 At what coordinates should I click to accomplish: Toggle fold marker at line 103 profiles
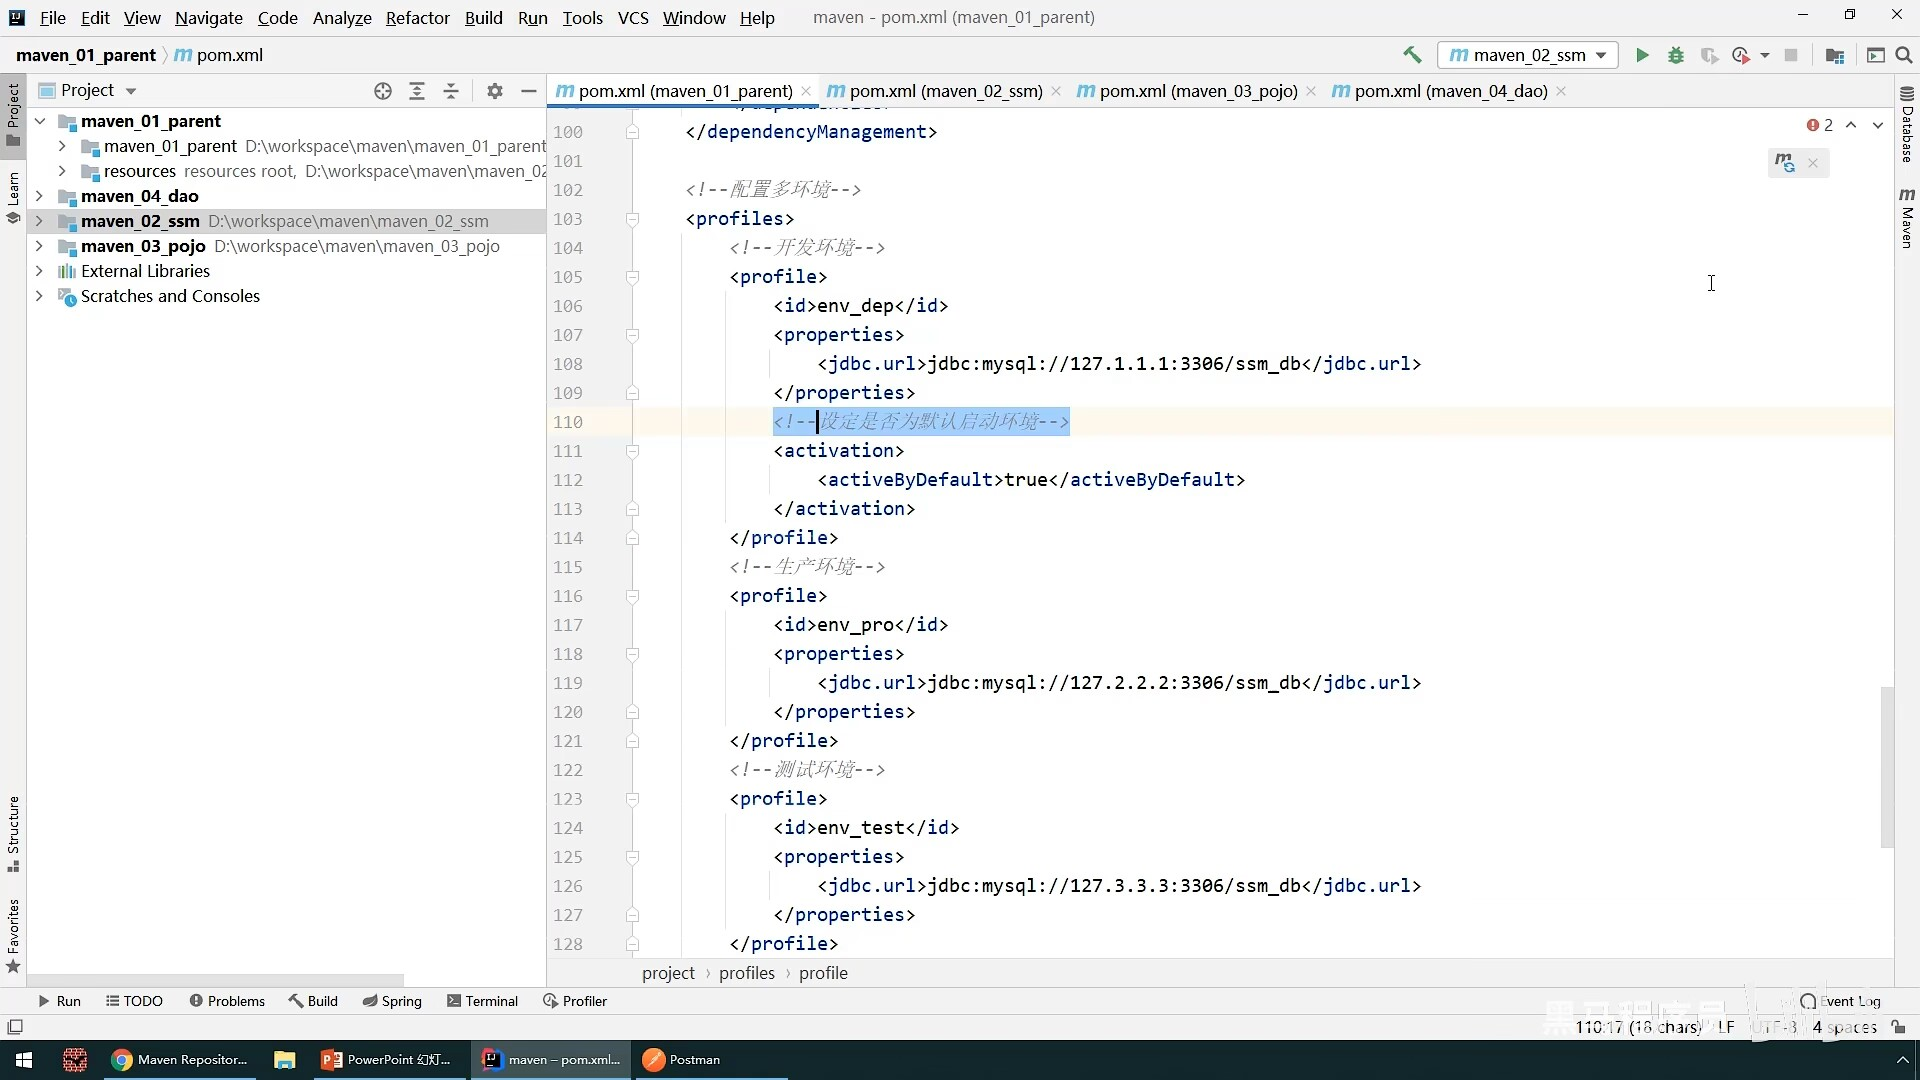[632, 219]
